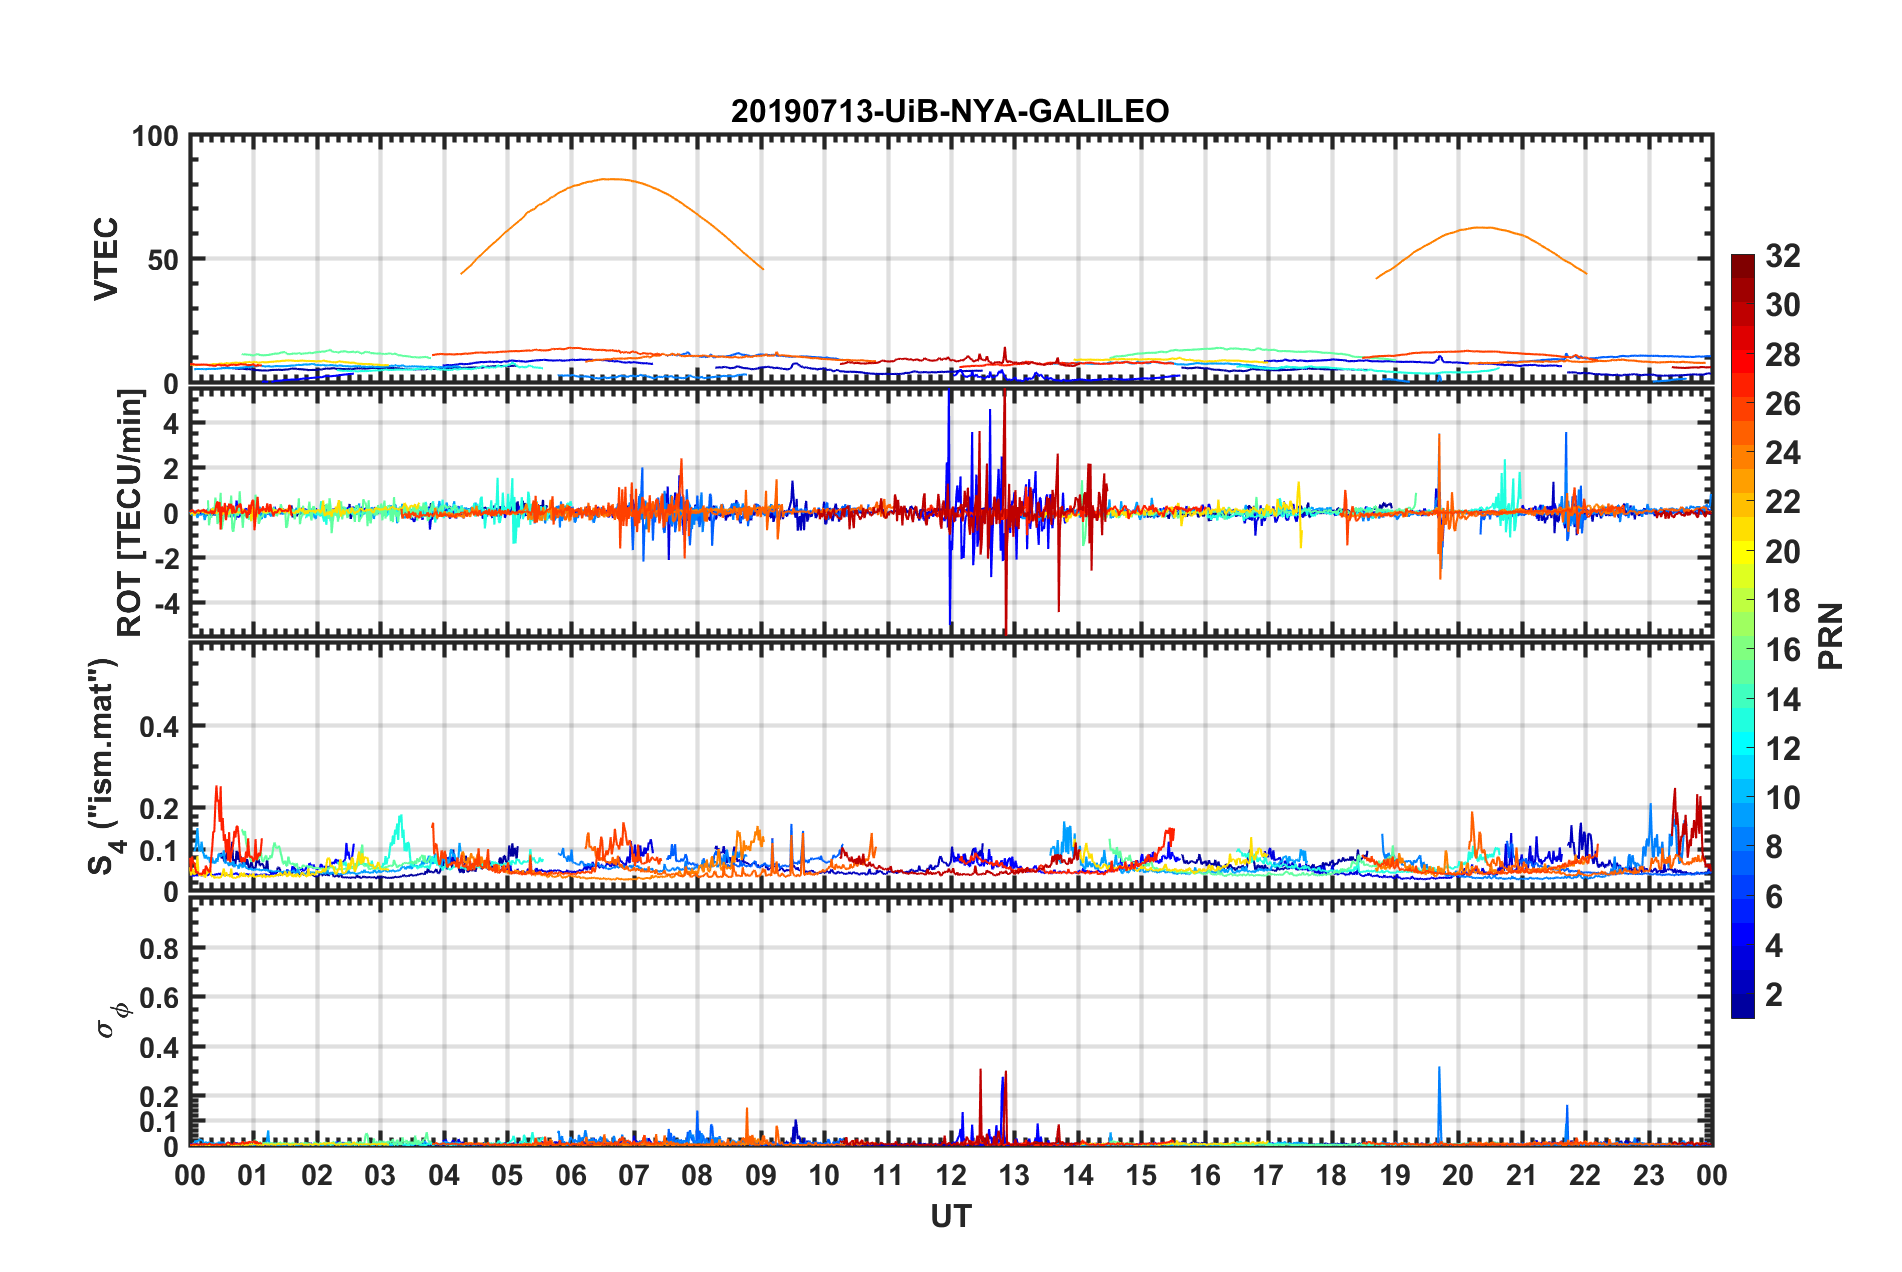Click the PRN colorbar label

1831,636
